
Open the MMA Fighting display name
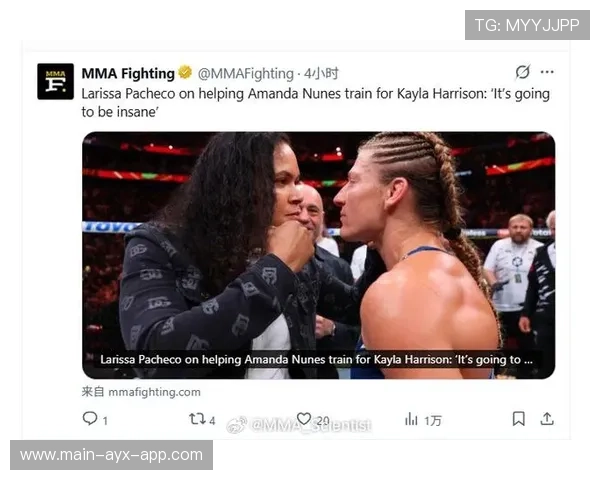pyautogui.click(x=128, y=73)
